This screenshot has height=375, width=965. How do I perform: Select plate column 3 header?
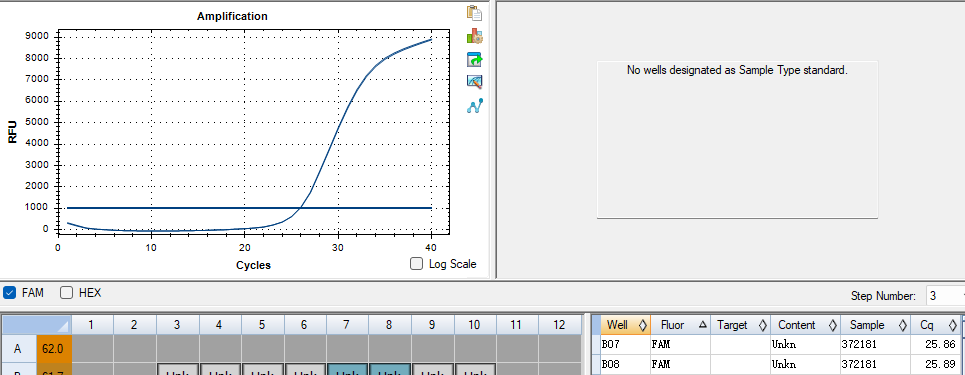(177, 325)
